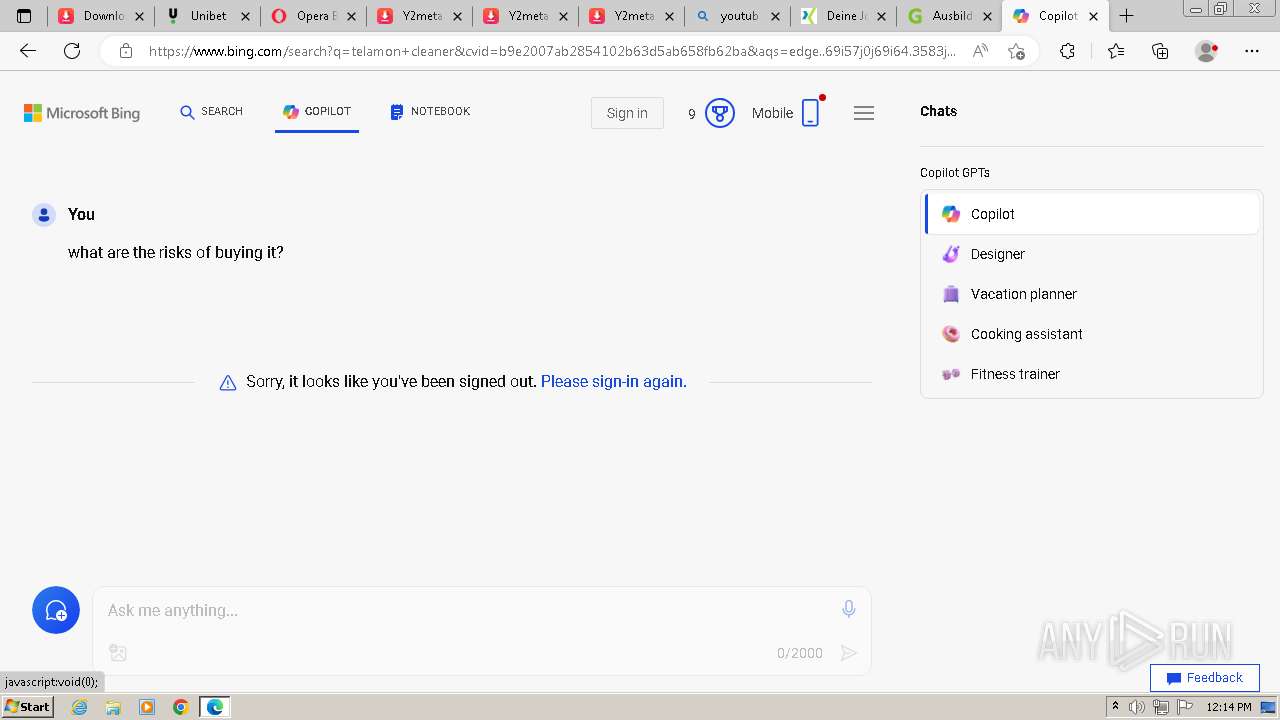Open browser profile avatar
Viewport: 1280px width, 720px height.
pos(1207,51)
